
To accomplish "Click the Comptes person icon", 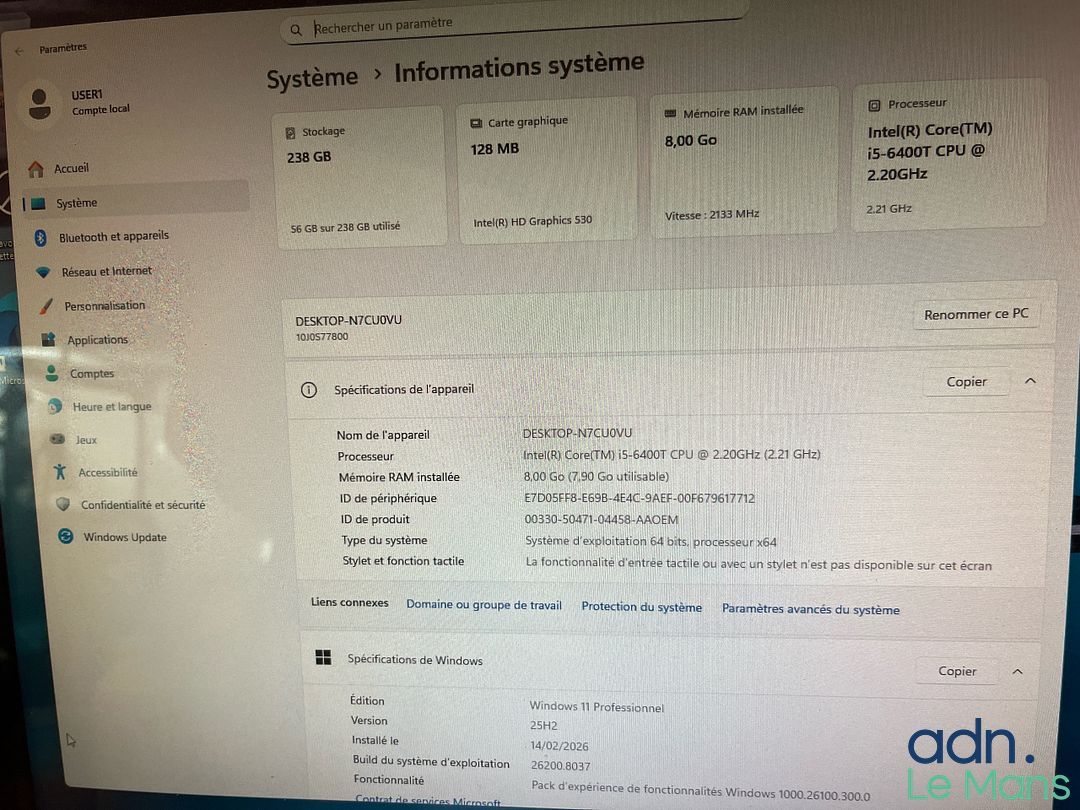I will point(52,373).
